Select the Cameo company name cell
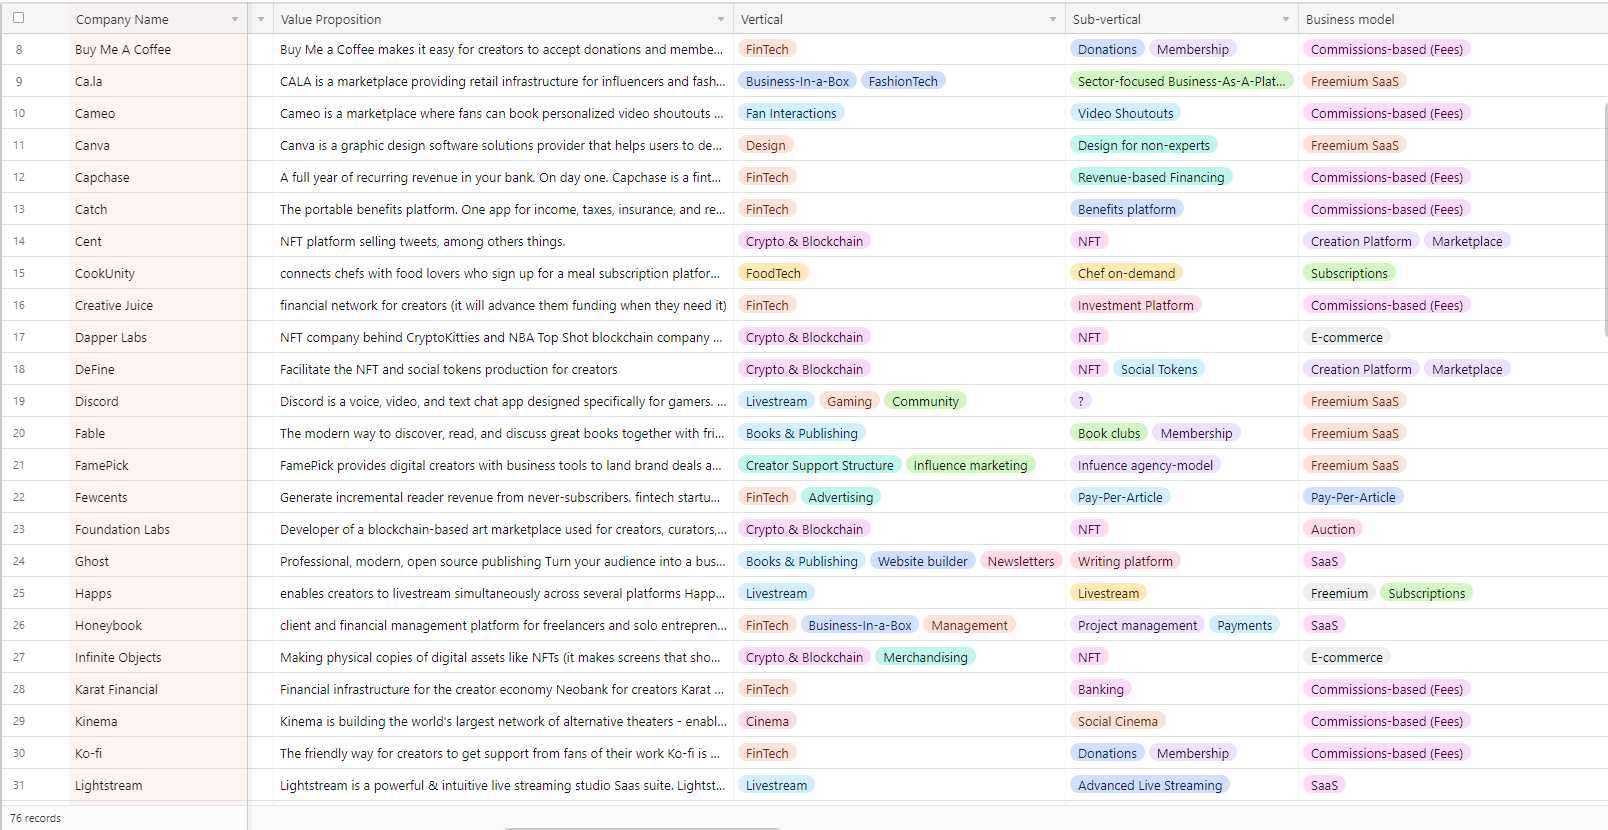Screen dimensions: 1608x830 point(158,113)
